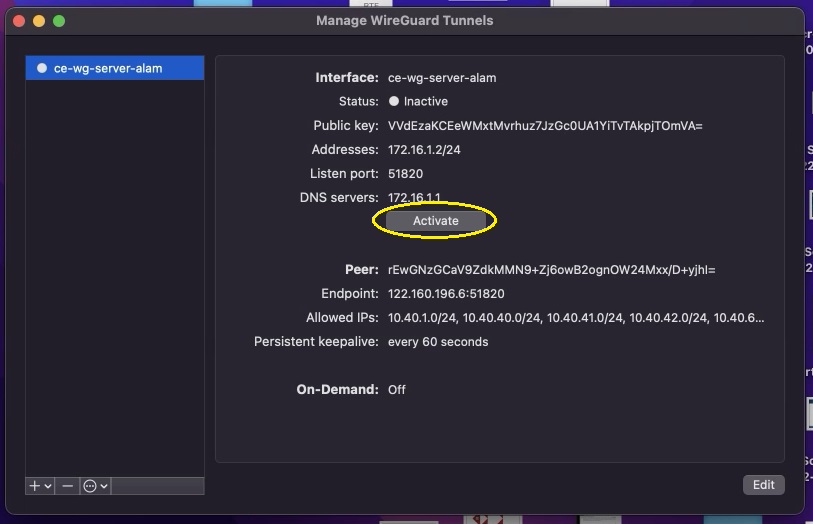Screen dimensions: 813x524
Task: Open the Edit tunnel dialog
Action: tap(763, 485)
